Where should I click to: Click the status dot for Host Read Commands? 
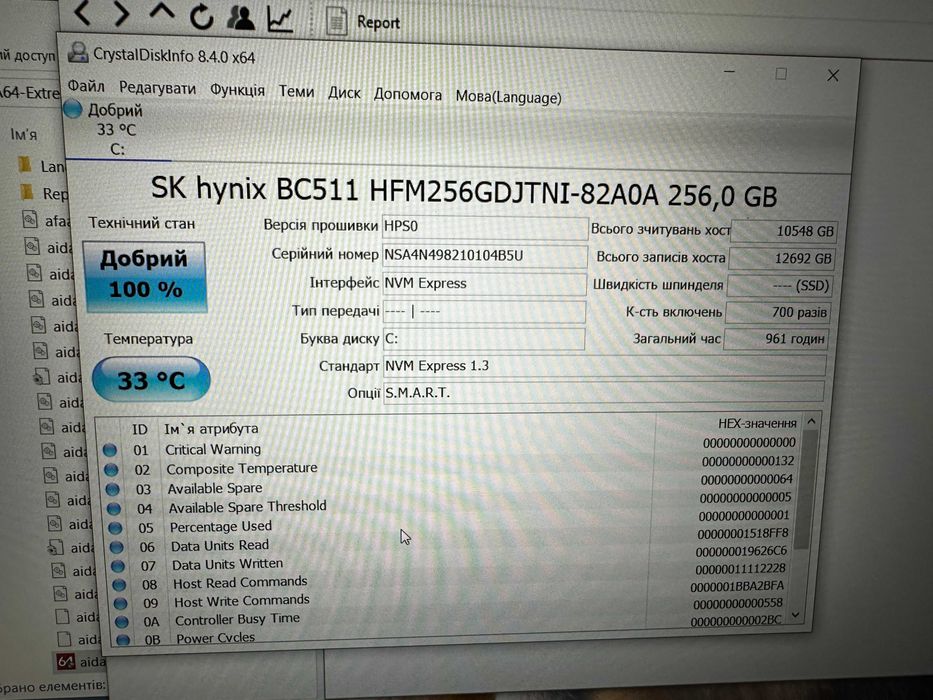coord(119,585)
